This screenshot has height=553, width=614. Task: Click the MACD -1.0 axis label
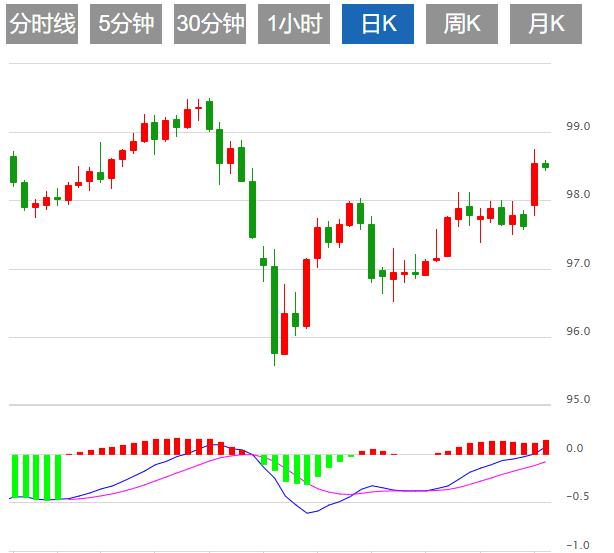pyautogui.click(x=575, y=545)
